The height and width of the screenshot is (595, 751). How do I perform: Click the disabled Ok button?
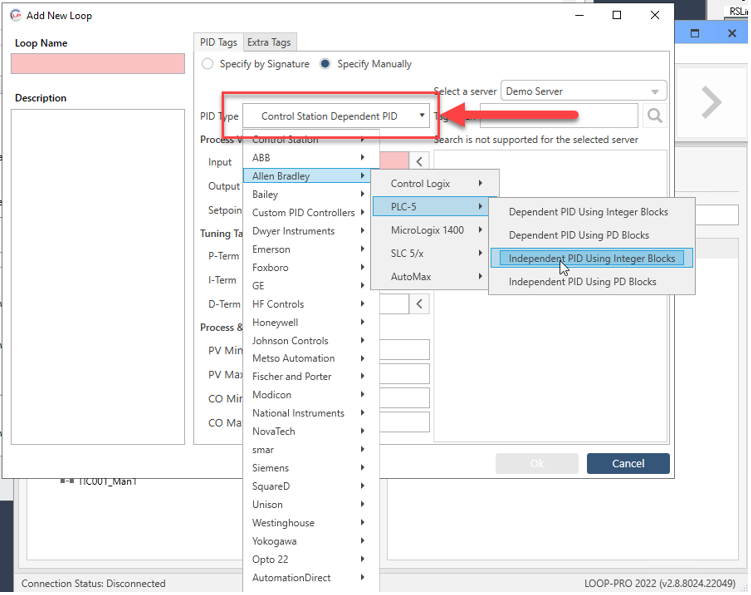[536, 463]
